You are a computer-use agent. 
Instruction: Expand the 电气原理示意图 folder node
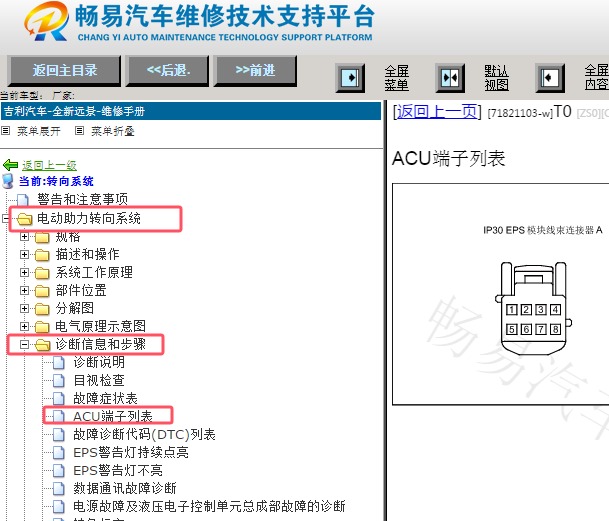click(24, 326)
